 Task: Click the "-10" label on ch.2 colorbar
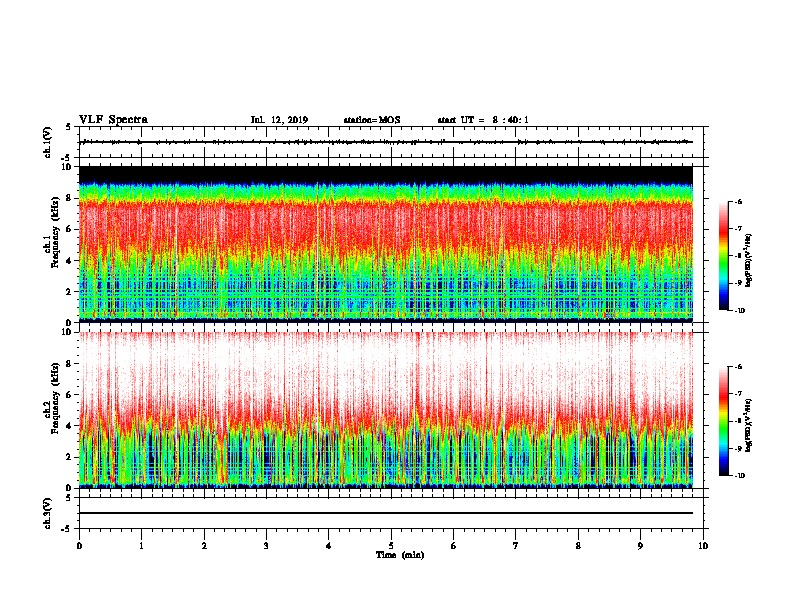tap(739, 475)
